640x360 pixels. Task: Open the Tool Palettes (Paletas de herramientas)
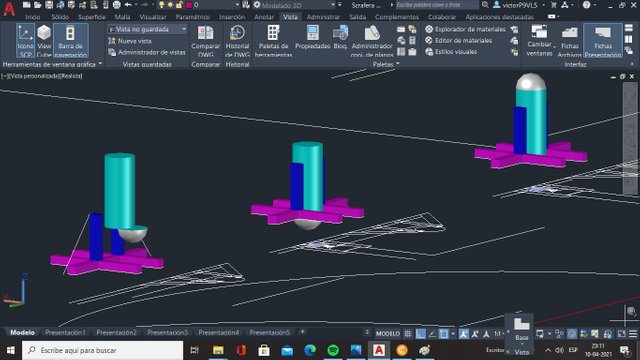(273, 41)
